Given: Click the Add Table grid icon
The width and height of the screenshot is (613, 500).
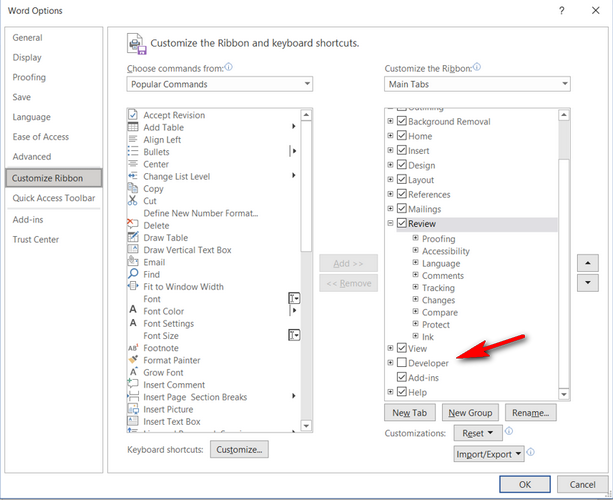Looking at the screenshot, I should tap(133, 127).
